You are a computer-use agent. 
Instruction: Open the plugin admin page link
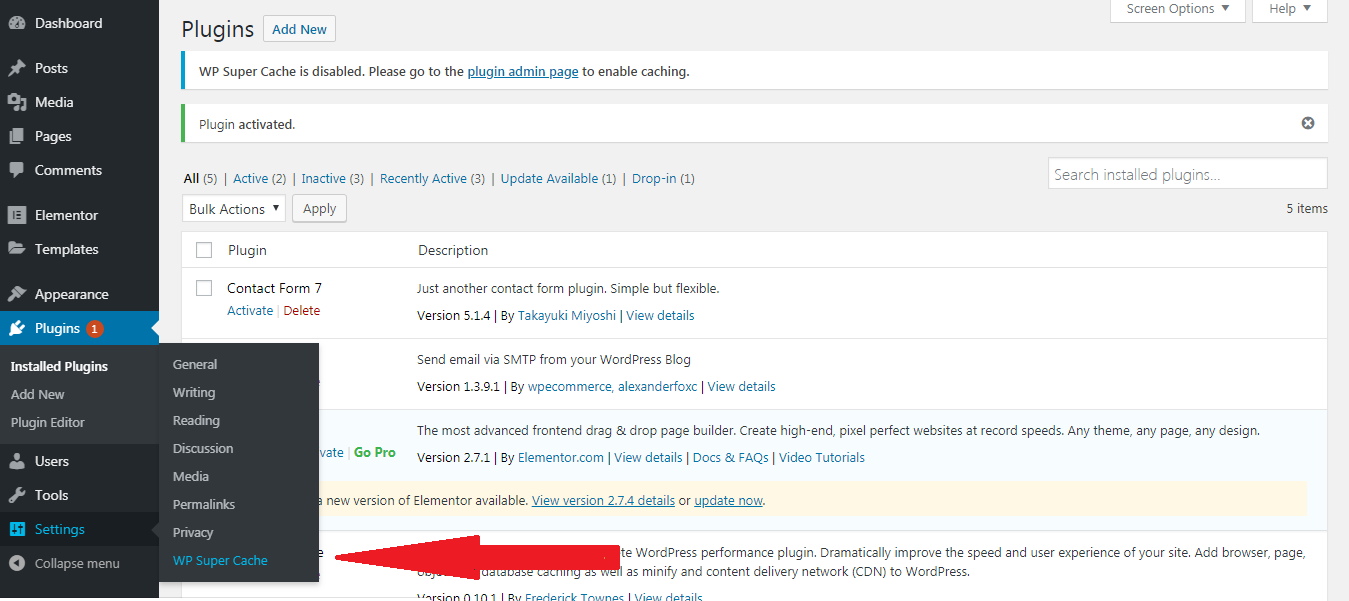click(523, 71)
